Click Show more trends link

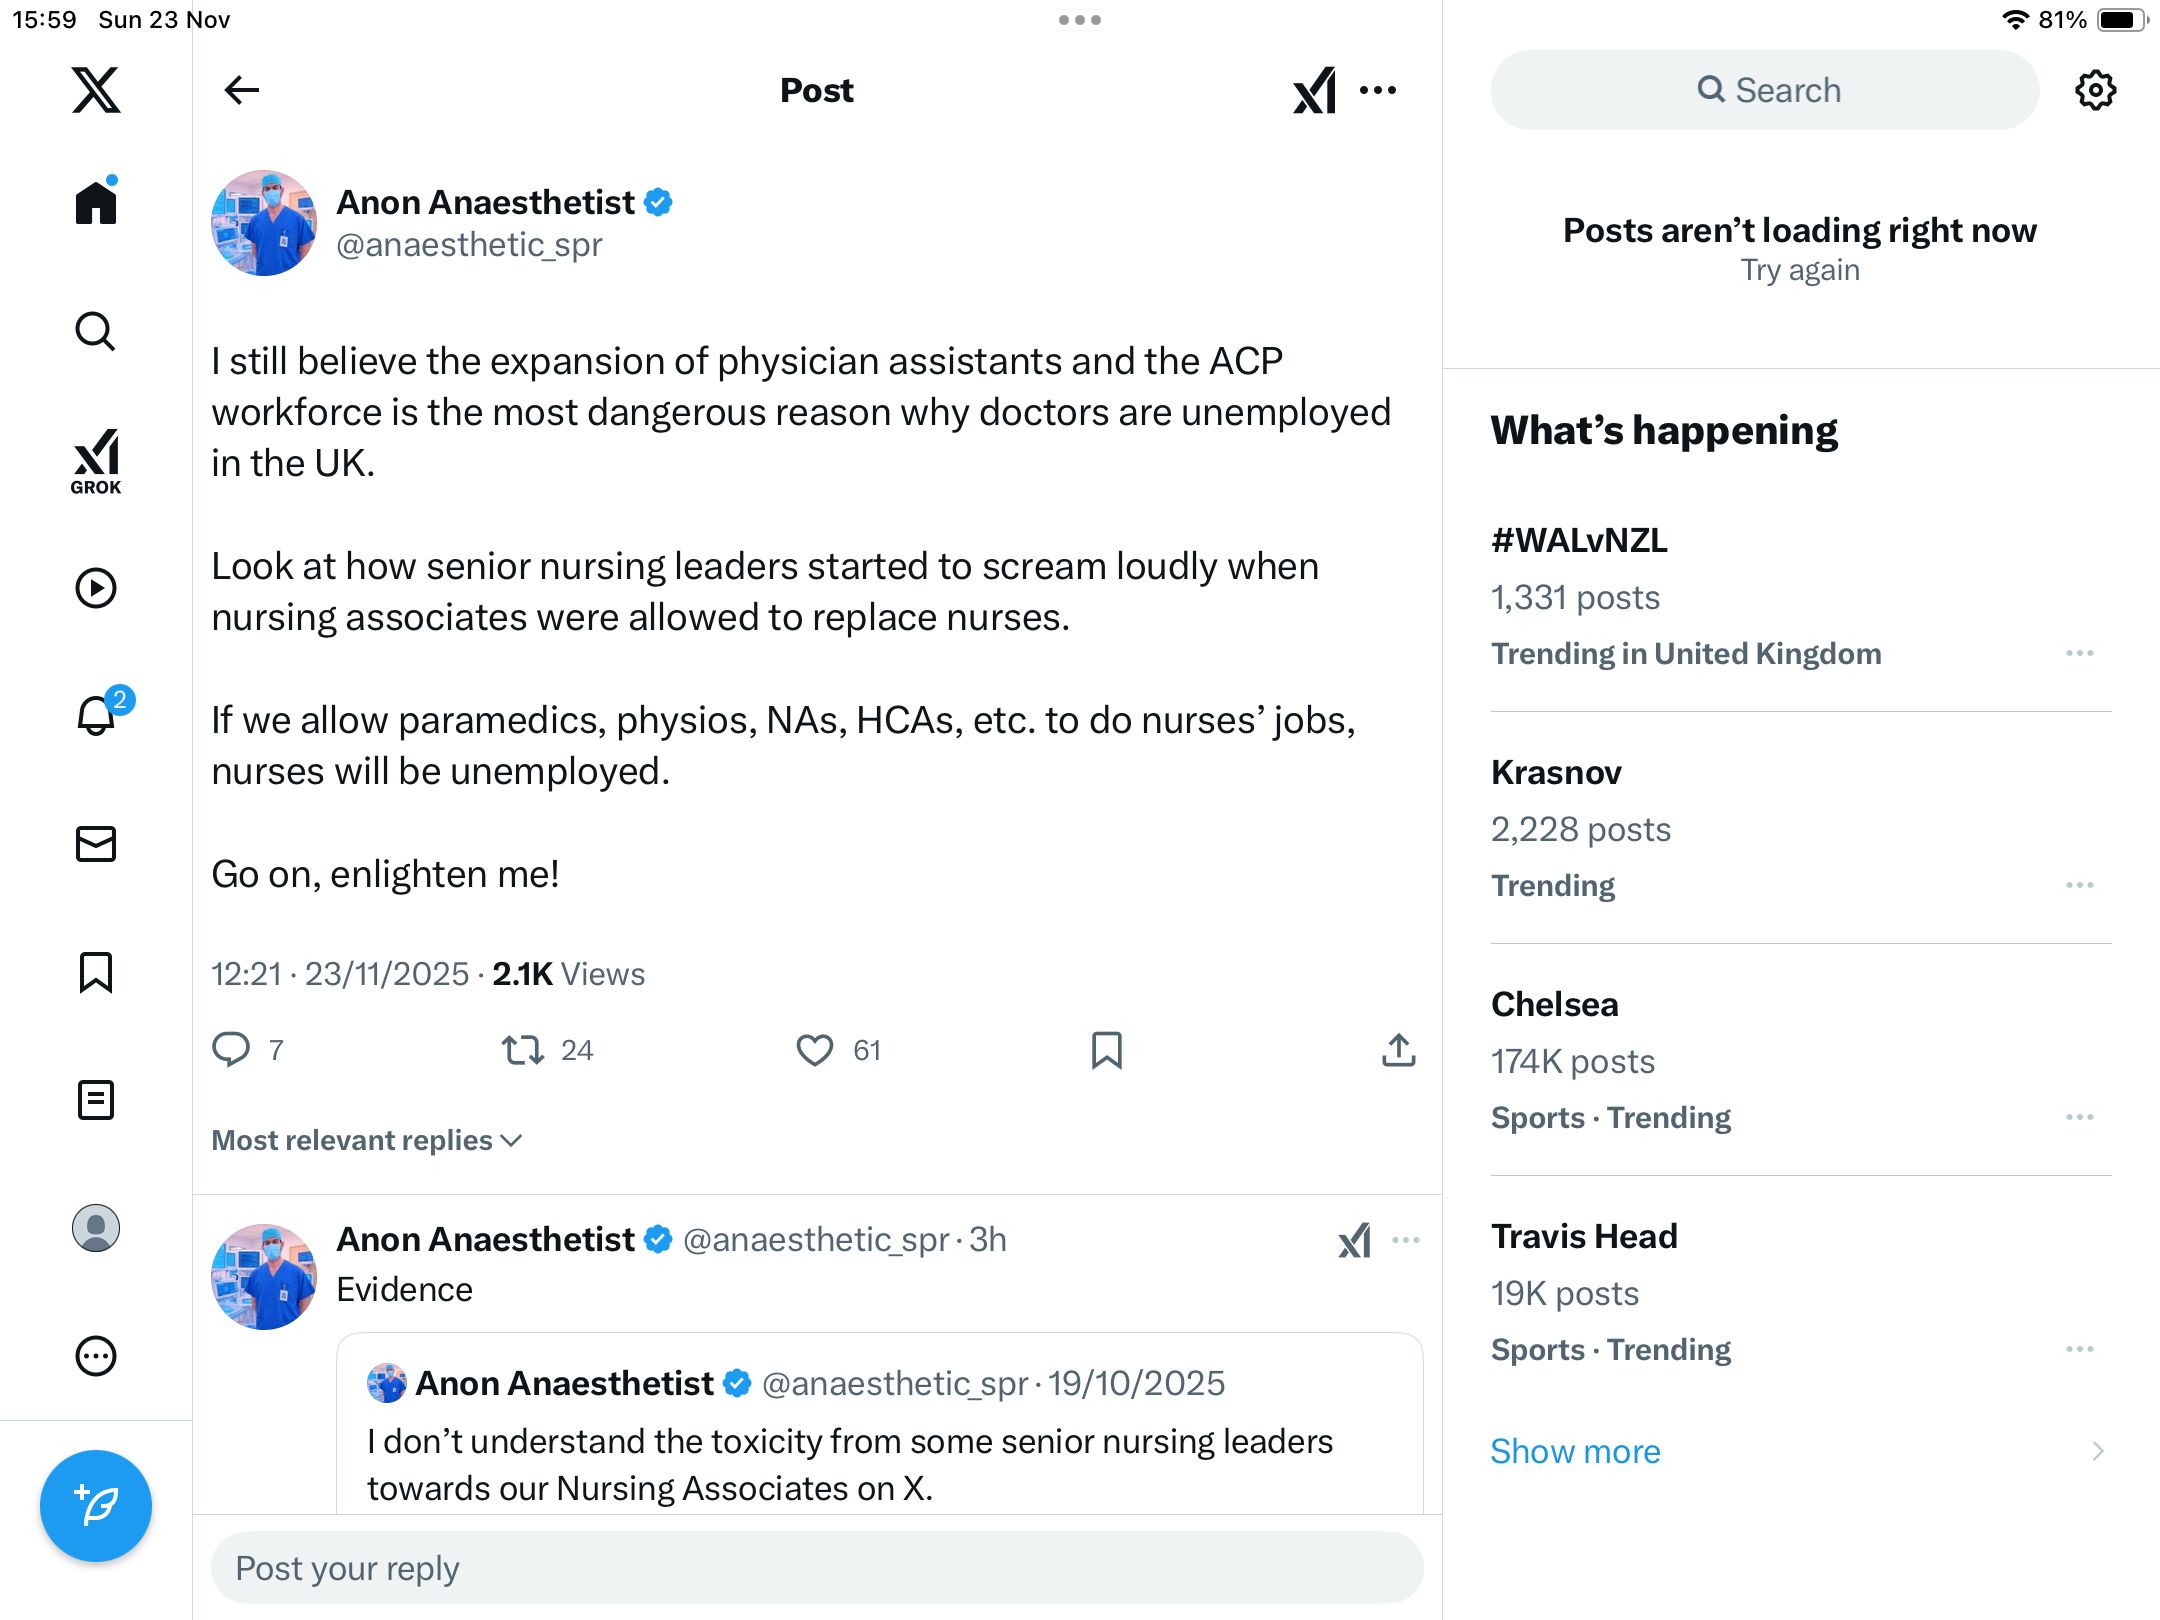1575,1451
